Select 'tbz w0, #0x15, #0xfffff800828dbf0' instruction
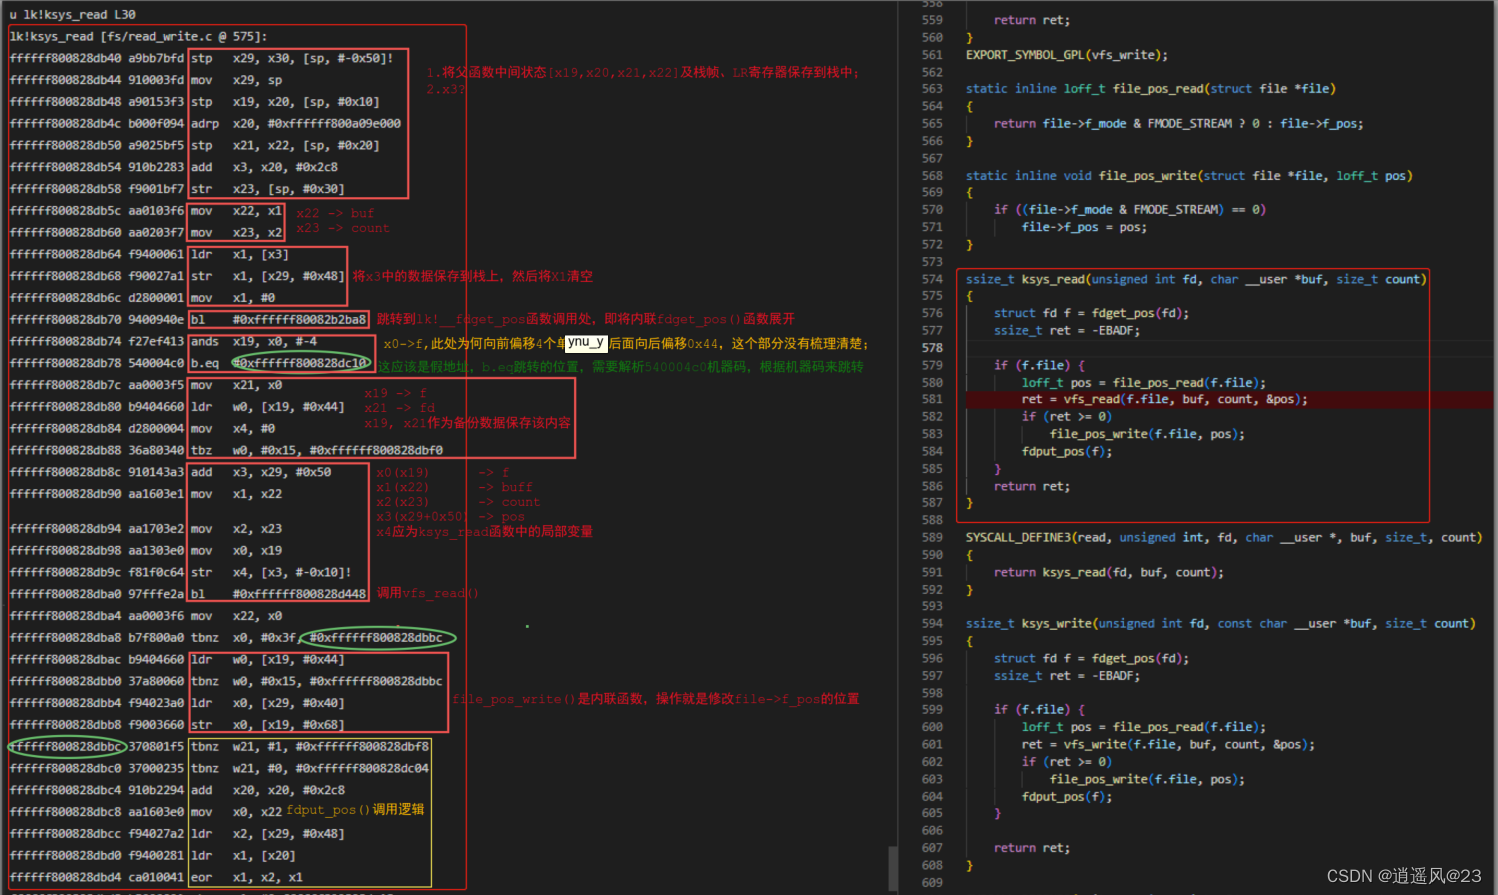 [x=317, y=450]
